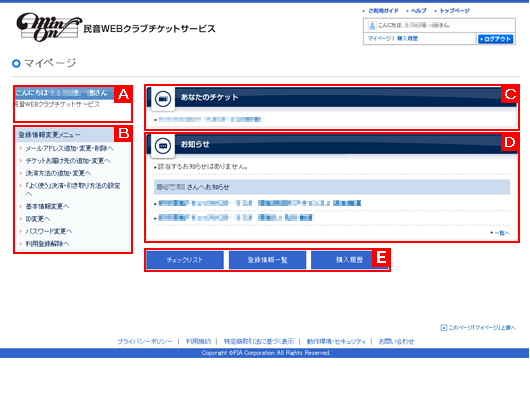Click the チェックリスト button
This screenshot has height=415, width=530.
185,260
